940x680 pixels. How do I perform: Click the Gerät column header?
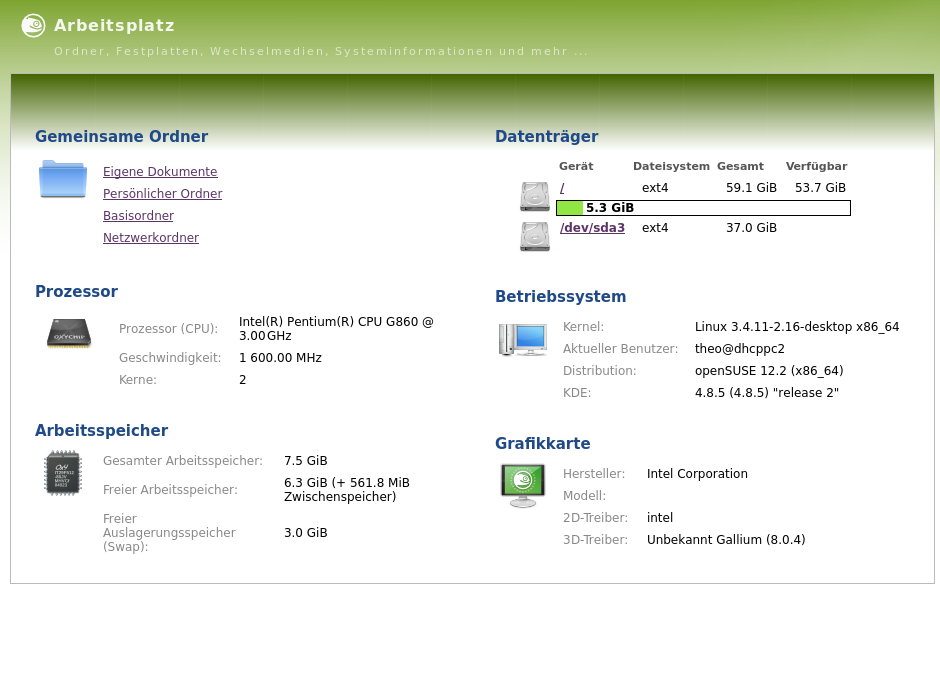(576, 167)
